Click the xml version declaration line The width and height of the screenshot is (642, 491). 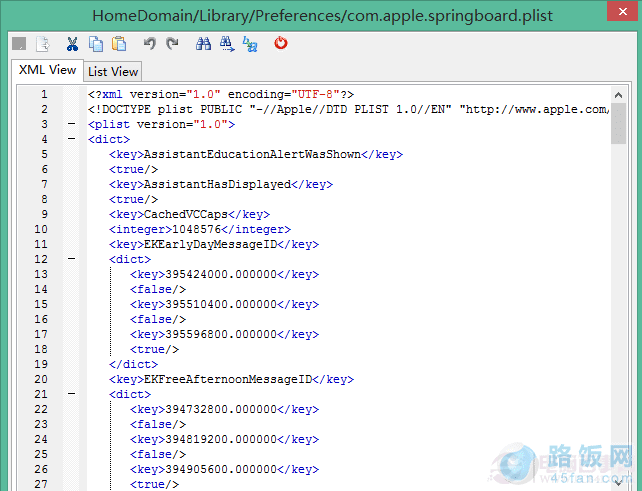221,94
